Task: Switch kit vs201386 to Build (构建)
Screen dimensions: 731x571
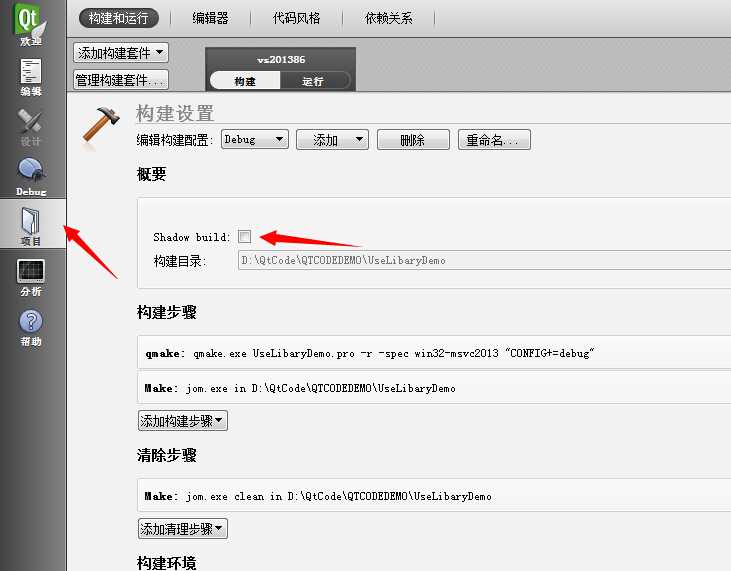Action: coord(245,81)
